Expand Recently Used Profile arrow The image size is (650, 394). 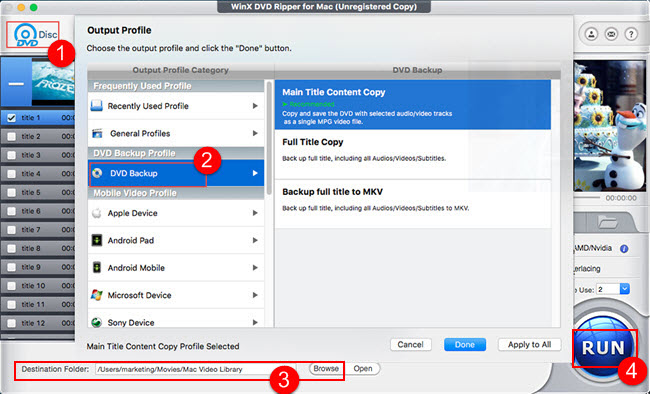tap(255, 106)
